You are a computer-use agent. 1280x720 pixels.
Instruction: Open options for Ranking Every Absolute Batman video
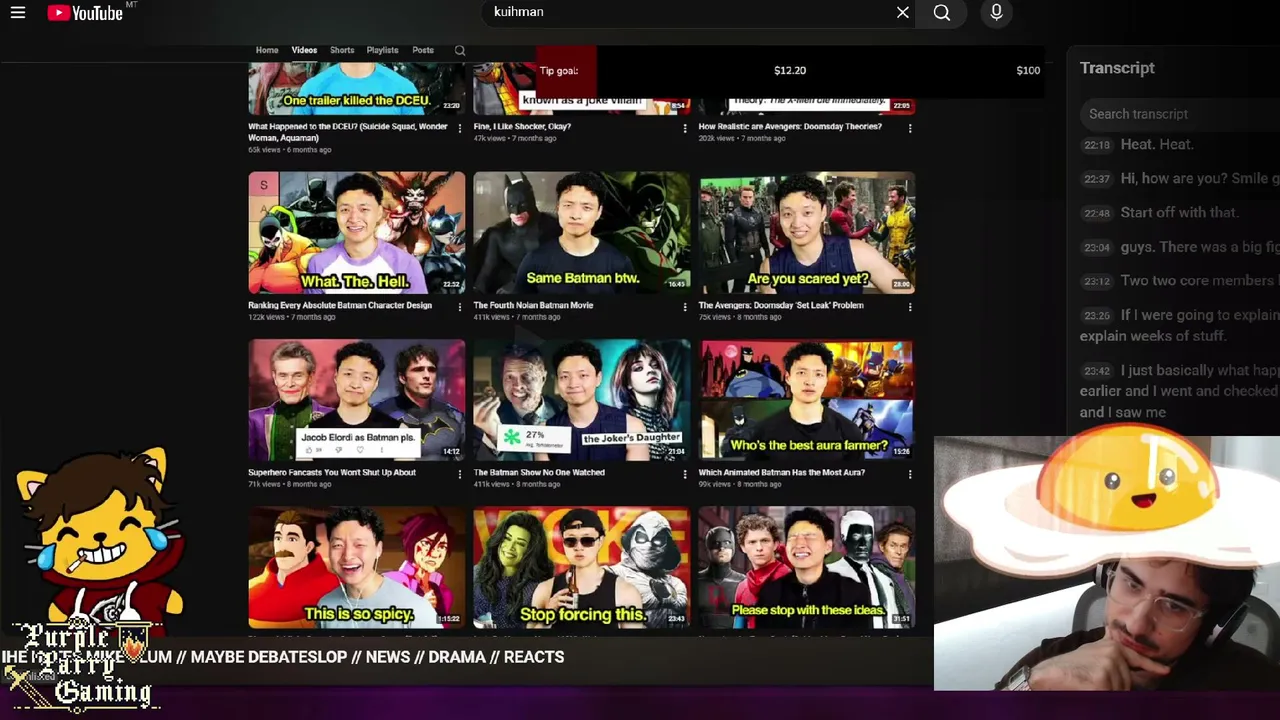click(x=460, y=307)
